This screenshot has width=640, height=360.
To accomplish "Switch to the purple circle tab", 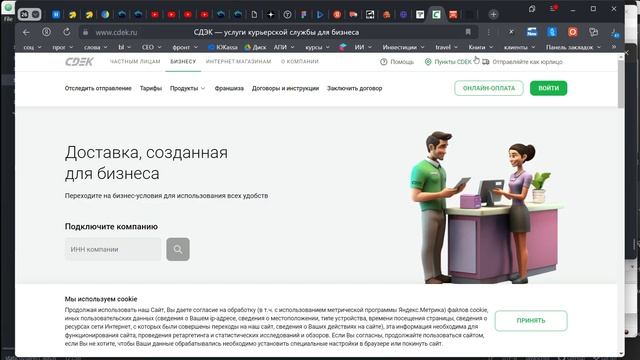I will pos(403,15).
